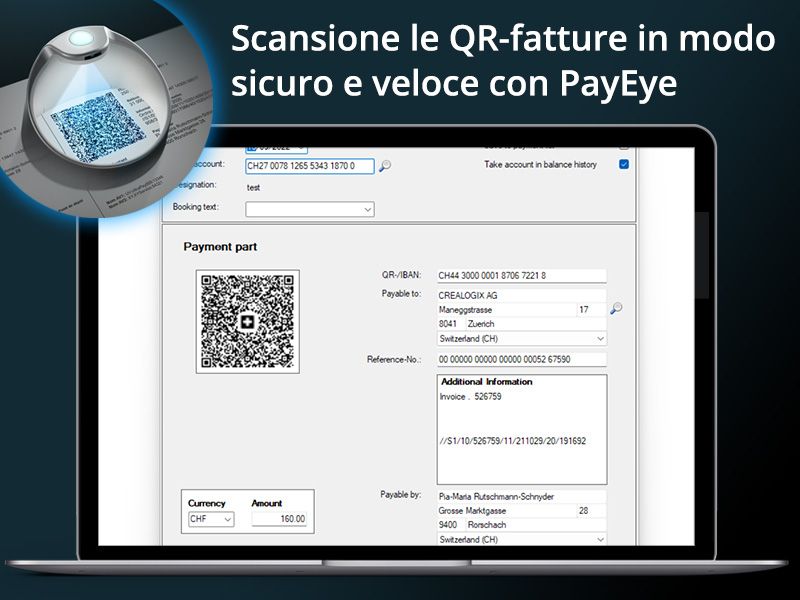Click the Amount field showing 160.00
Screen dimensions: 800x600
coord(279,519)
